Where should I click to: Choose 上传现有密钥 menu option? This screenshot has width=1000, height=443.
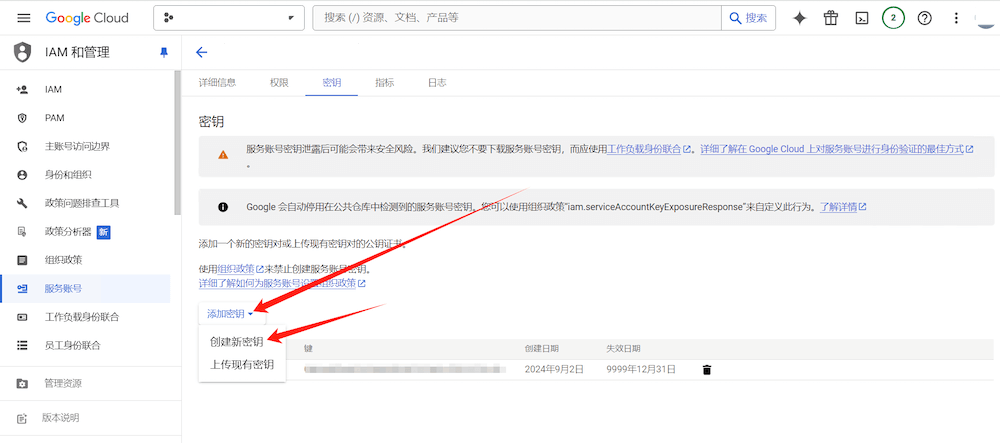click(x=241, y=365)
